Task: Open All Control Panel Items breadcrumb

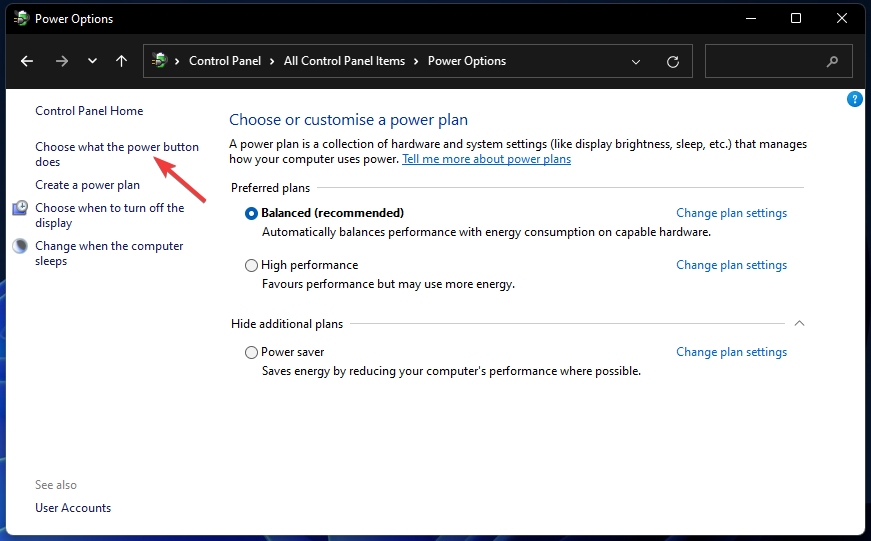Action: click(344, 61)
